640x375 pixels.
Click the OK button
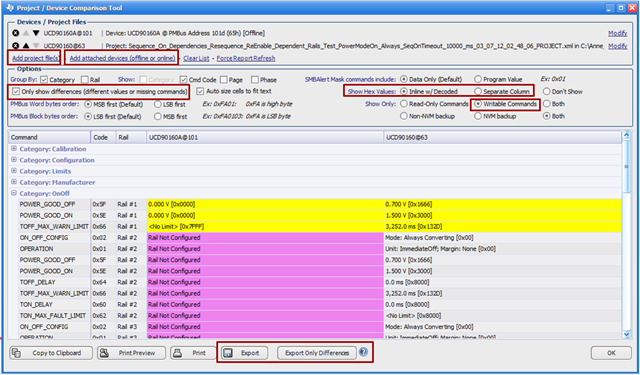pyautogui.click(x=611, y=353)
